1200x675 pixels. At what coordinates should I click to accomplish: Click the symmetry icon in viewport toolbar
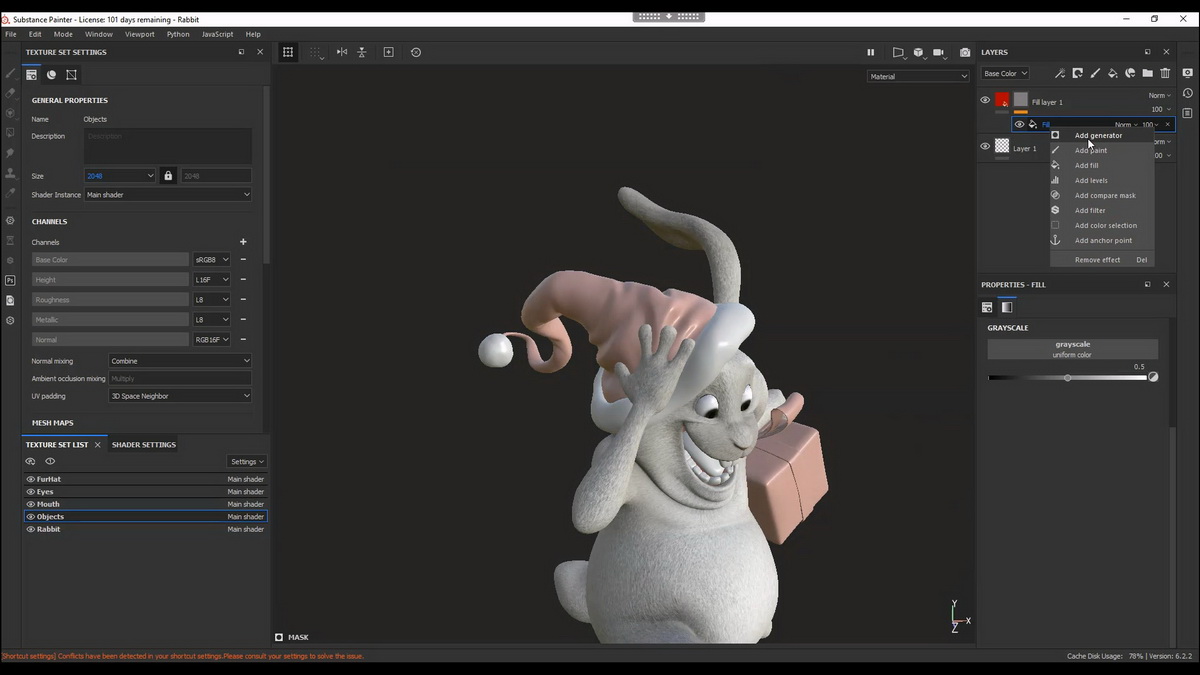pos(342,52)
